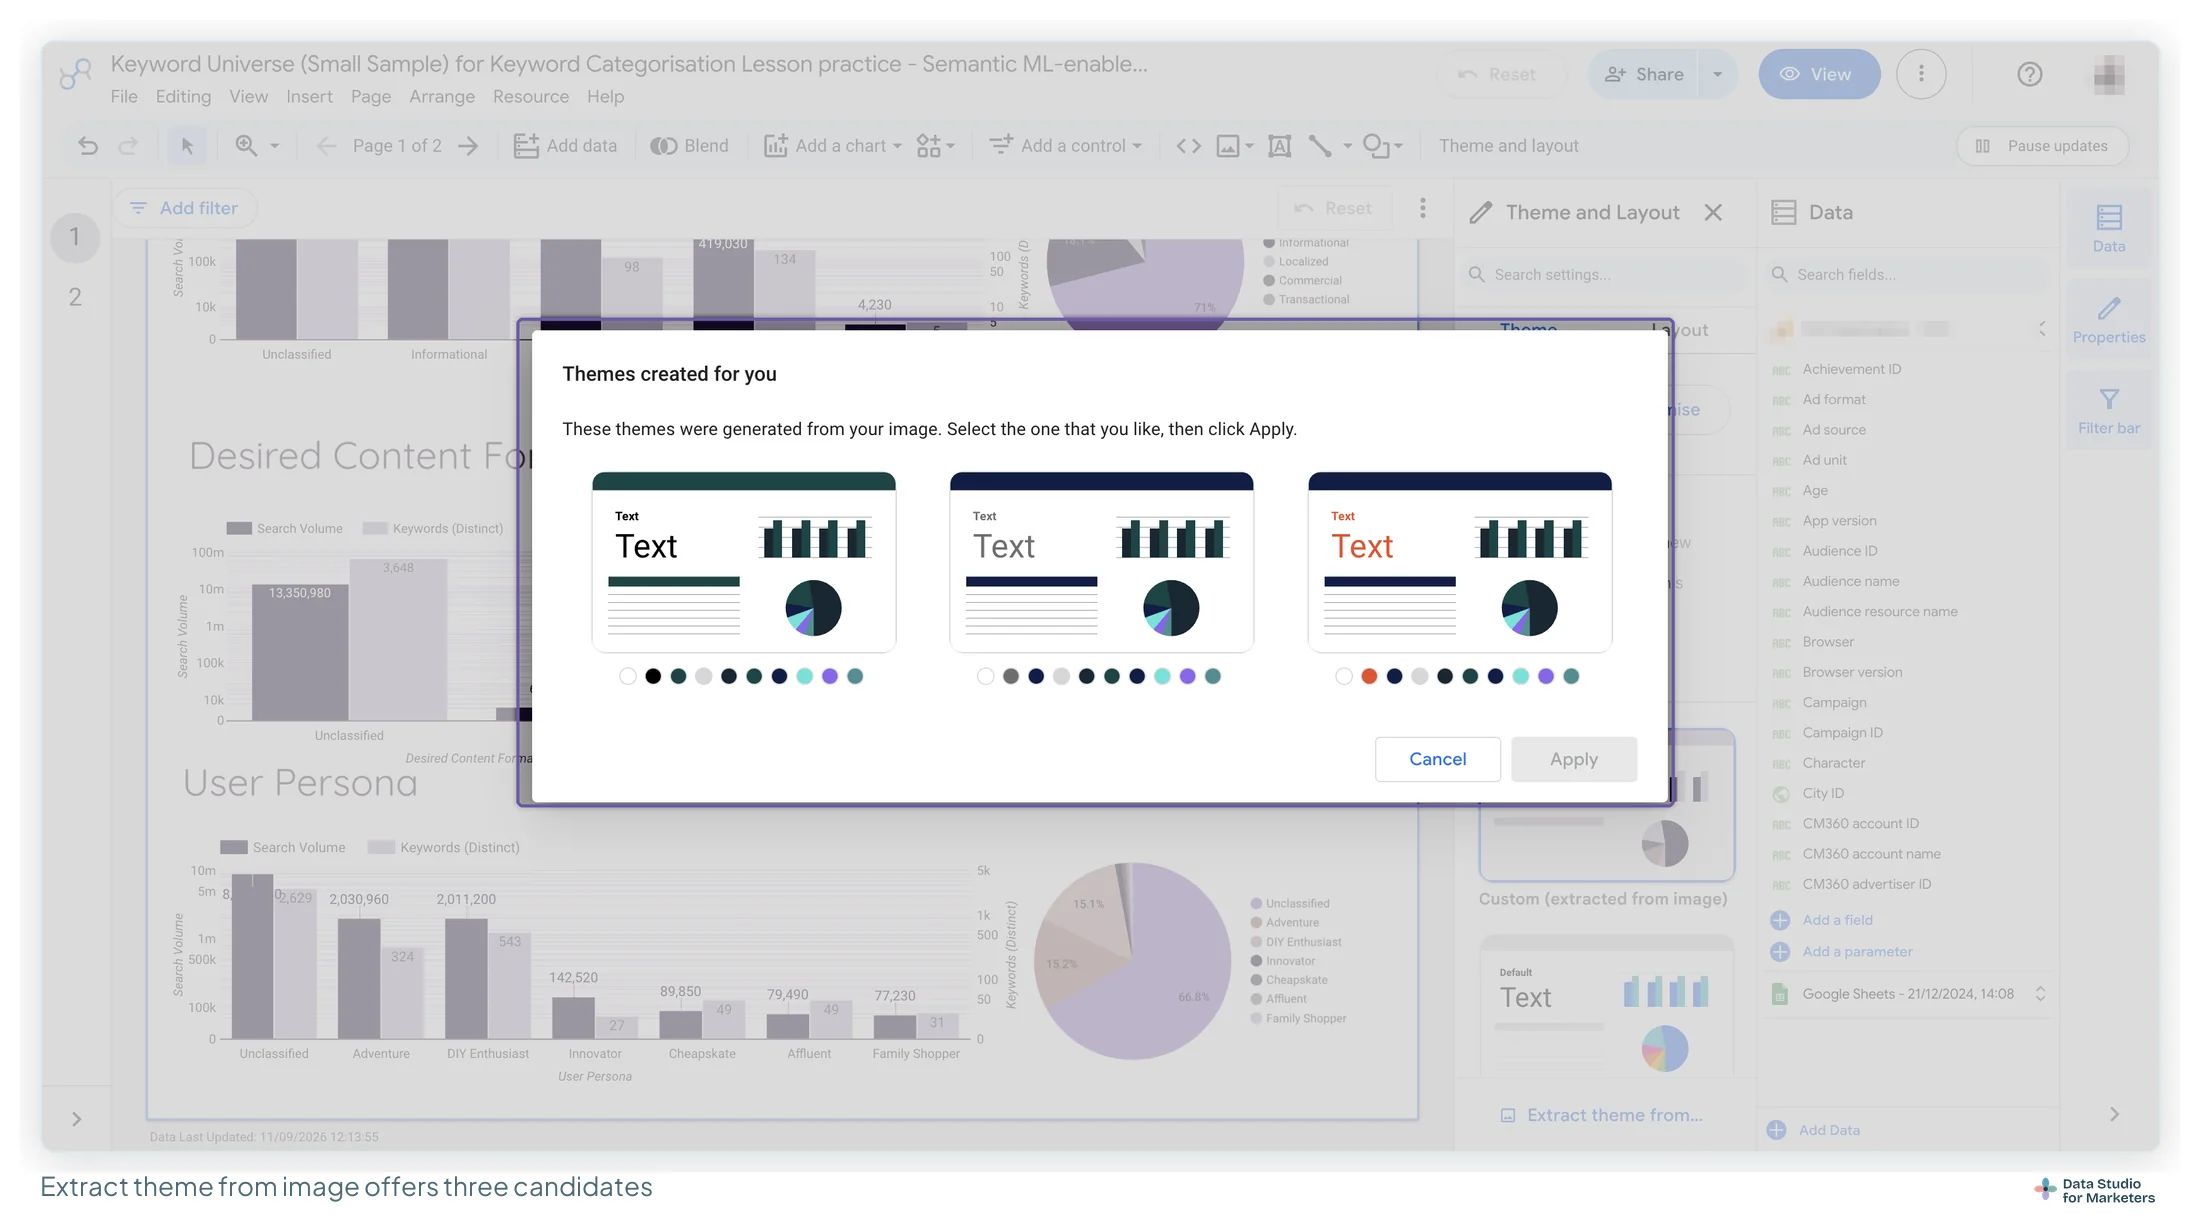Click the orange swatch under third theme
This screenshot has width=2200, height=1226.
1369,676
